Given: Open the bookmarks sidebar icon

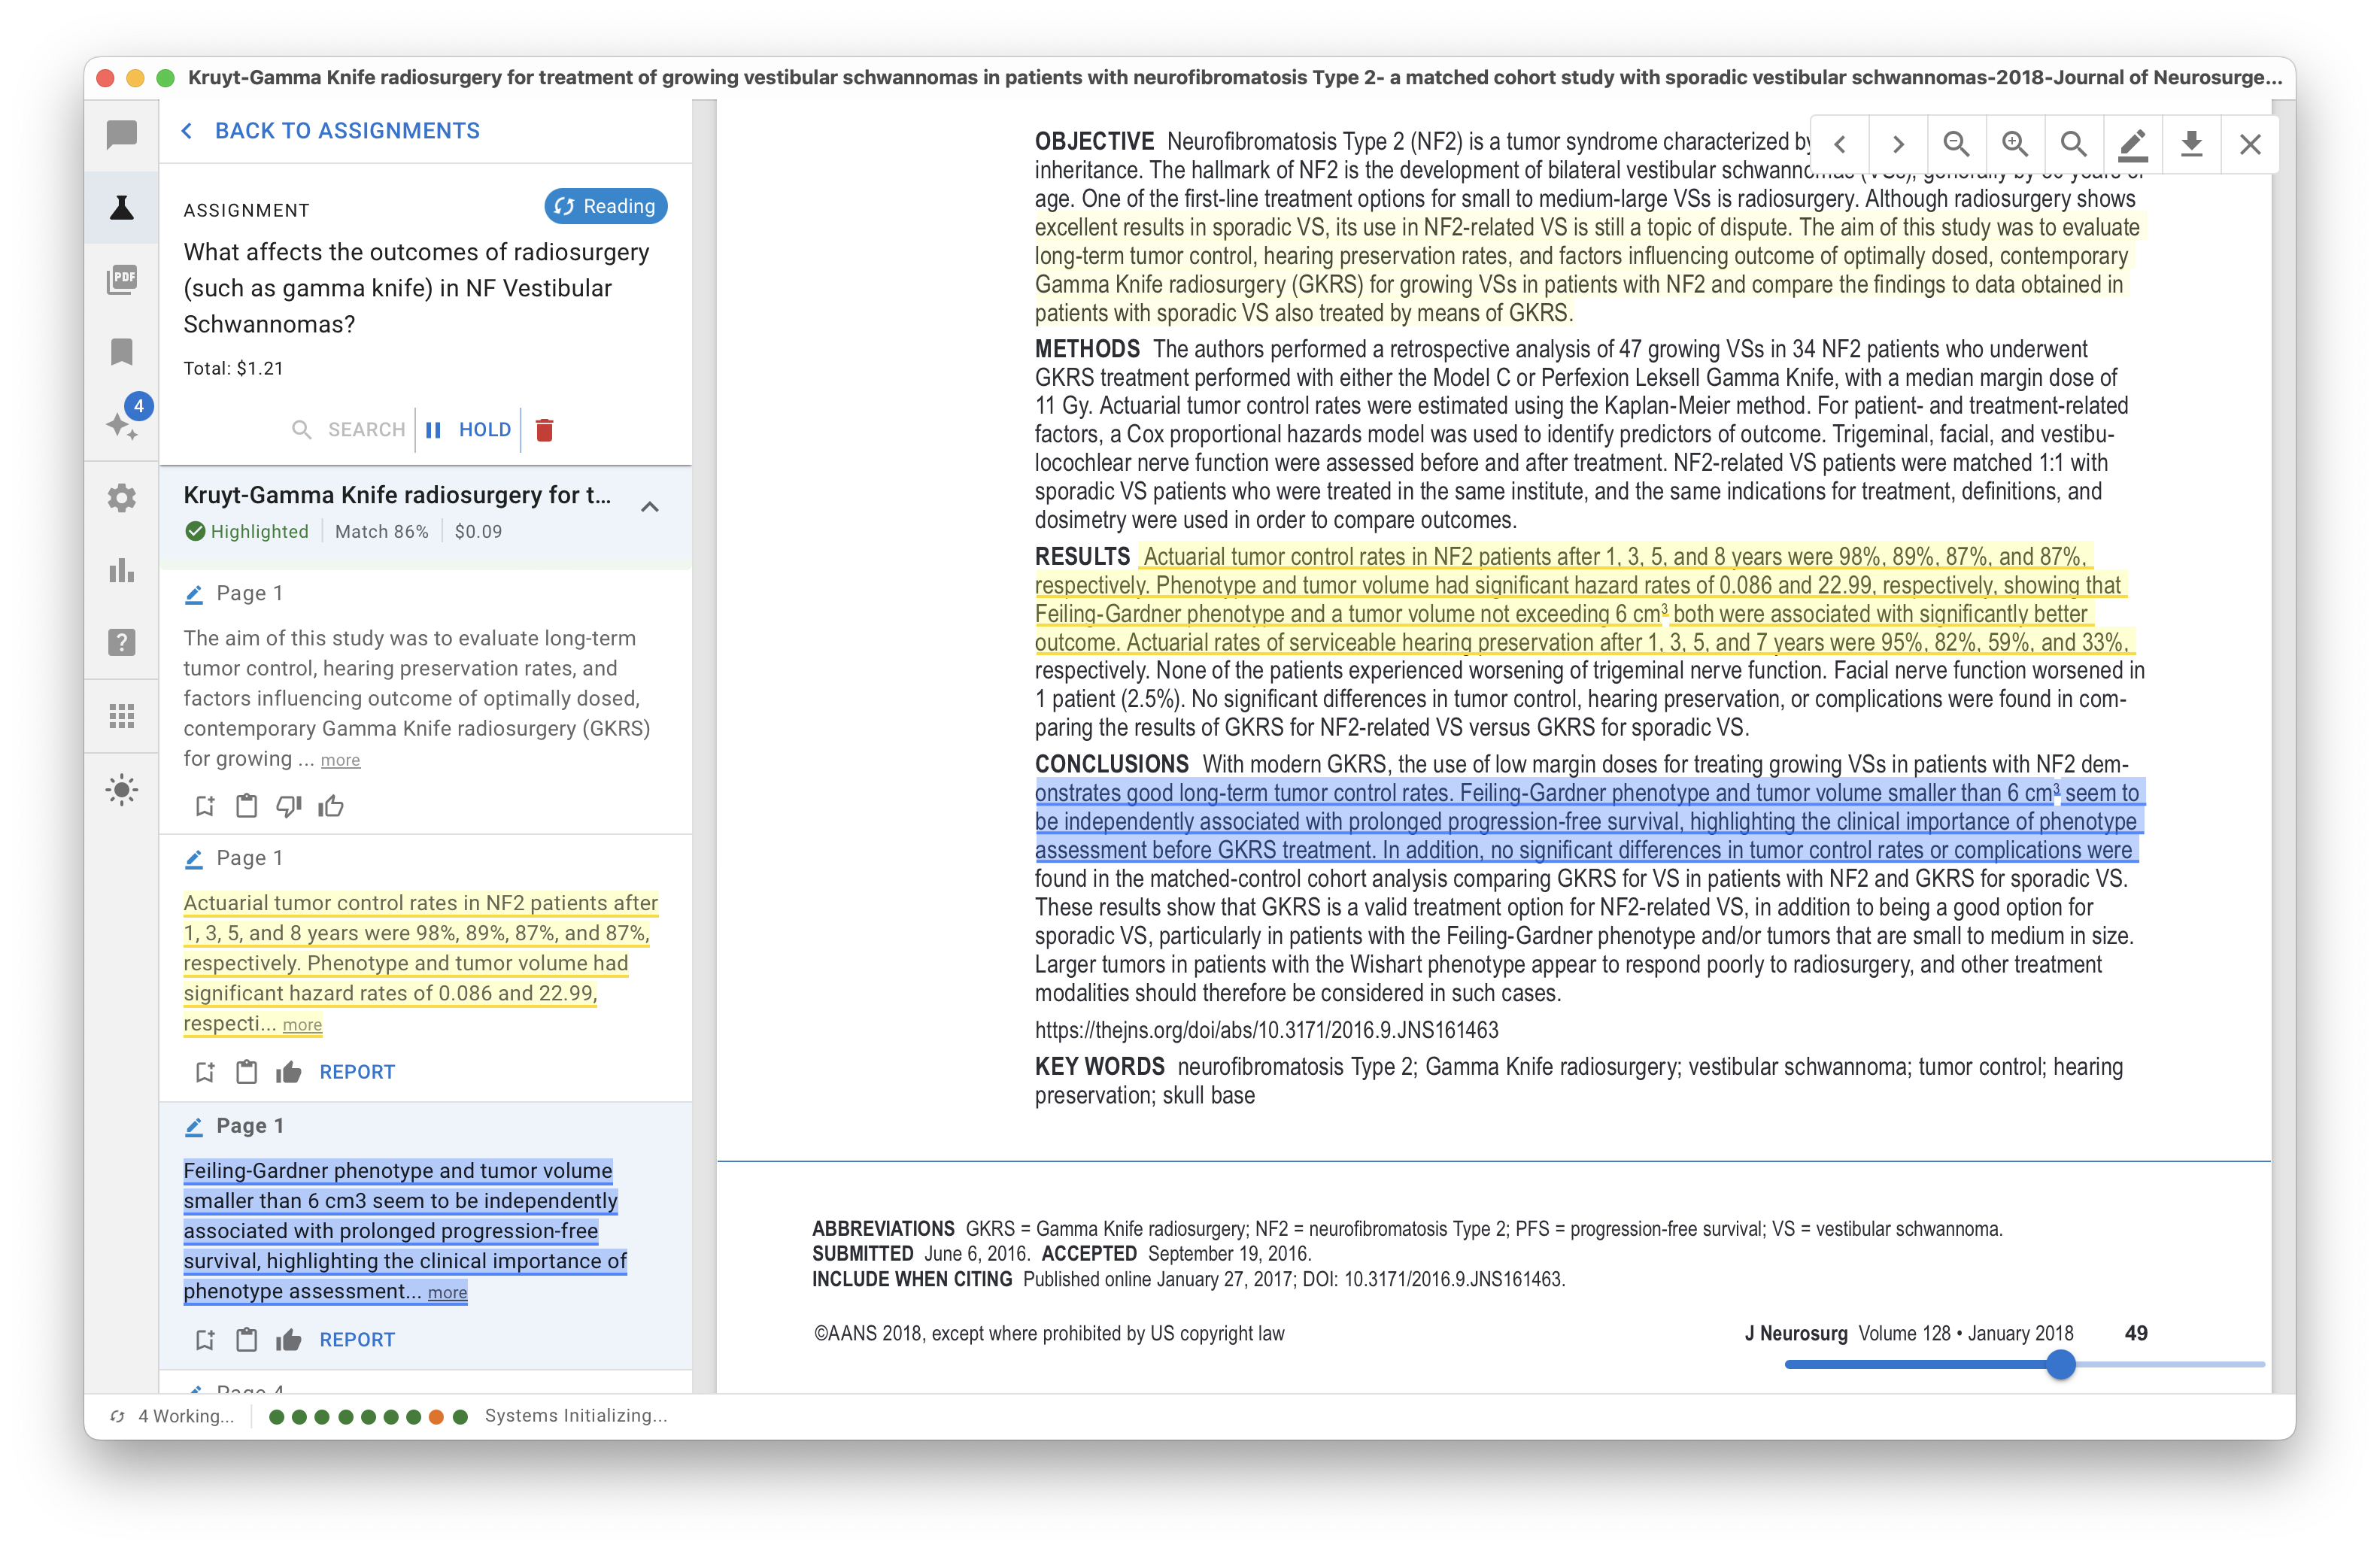Looking at the screenshot, I should pyautogui.click(x=121, y=352).
